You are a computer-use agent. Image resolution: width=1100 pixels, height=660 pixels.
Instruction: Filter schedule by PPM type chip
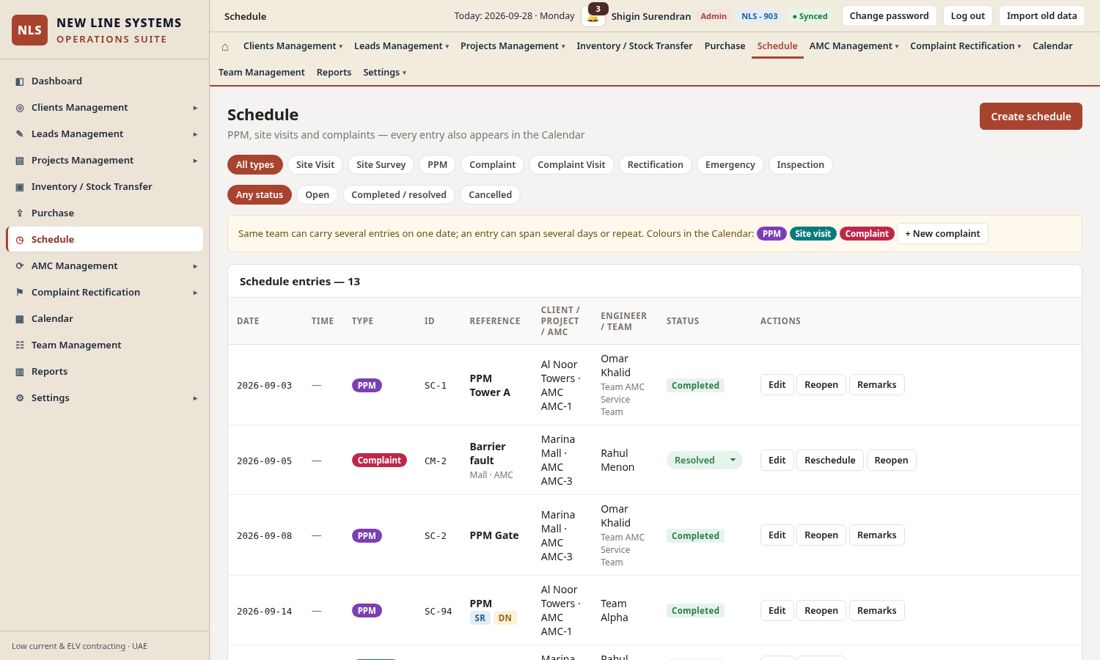click(437, 165)
